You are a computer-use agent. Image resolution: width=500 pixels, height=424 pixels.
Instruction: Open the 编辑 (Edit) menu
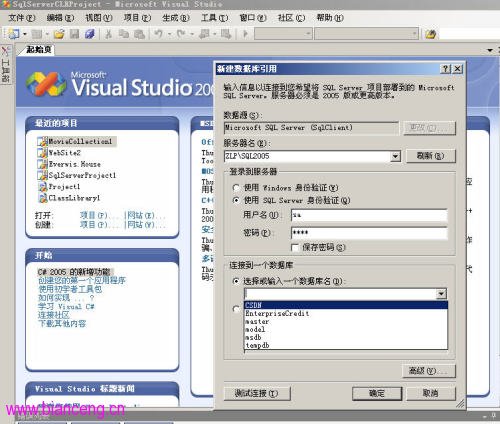[60, 18]
